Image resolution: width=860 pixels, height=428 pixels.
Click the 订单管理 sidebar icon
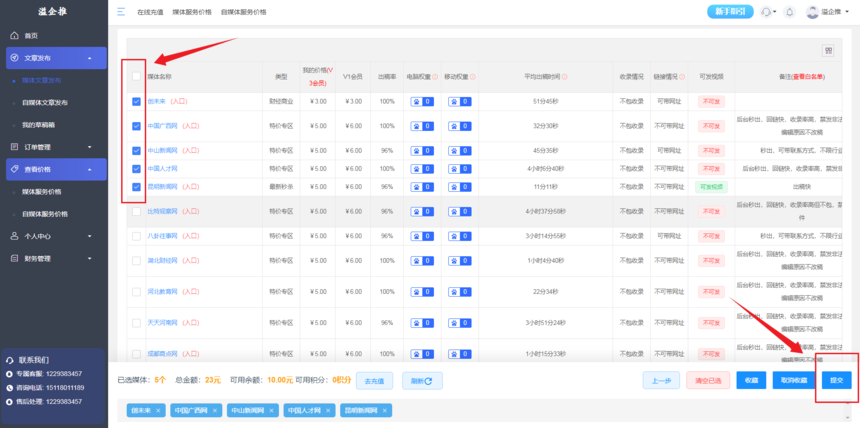pyautogui.click(x=15, y=147)
